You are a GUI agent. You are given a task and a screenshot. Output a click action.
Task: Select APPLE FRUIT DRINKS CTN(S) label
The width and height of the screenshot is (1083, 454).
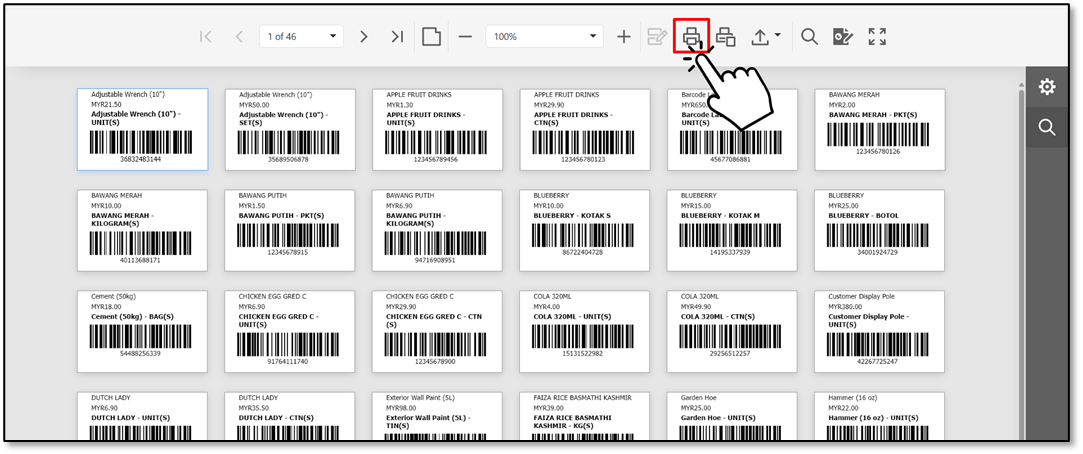click(584, 129)
